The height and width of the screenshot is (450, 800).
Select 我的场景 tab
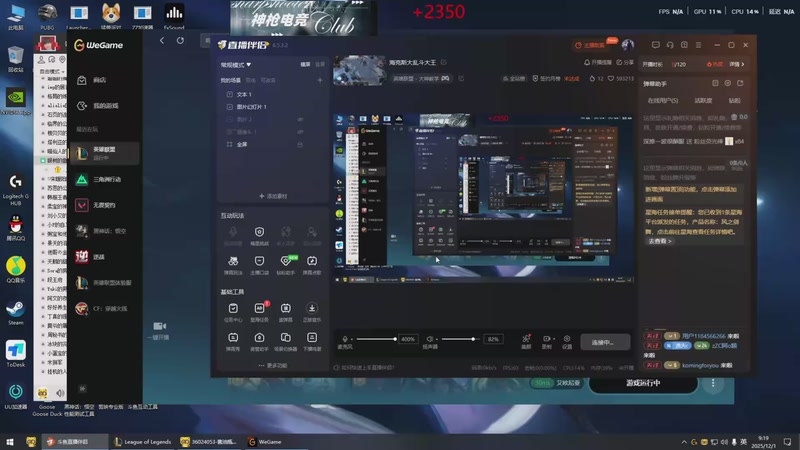(x=231, y=80)
